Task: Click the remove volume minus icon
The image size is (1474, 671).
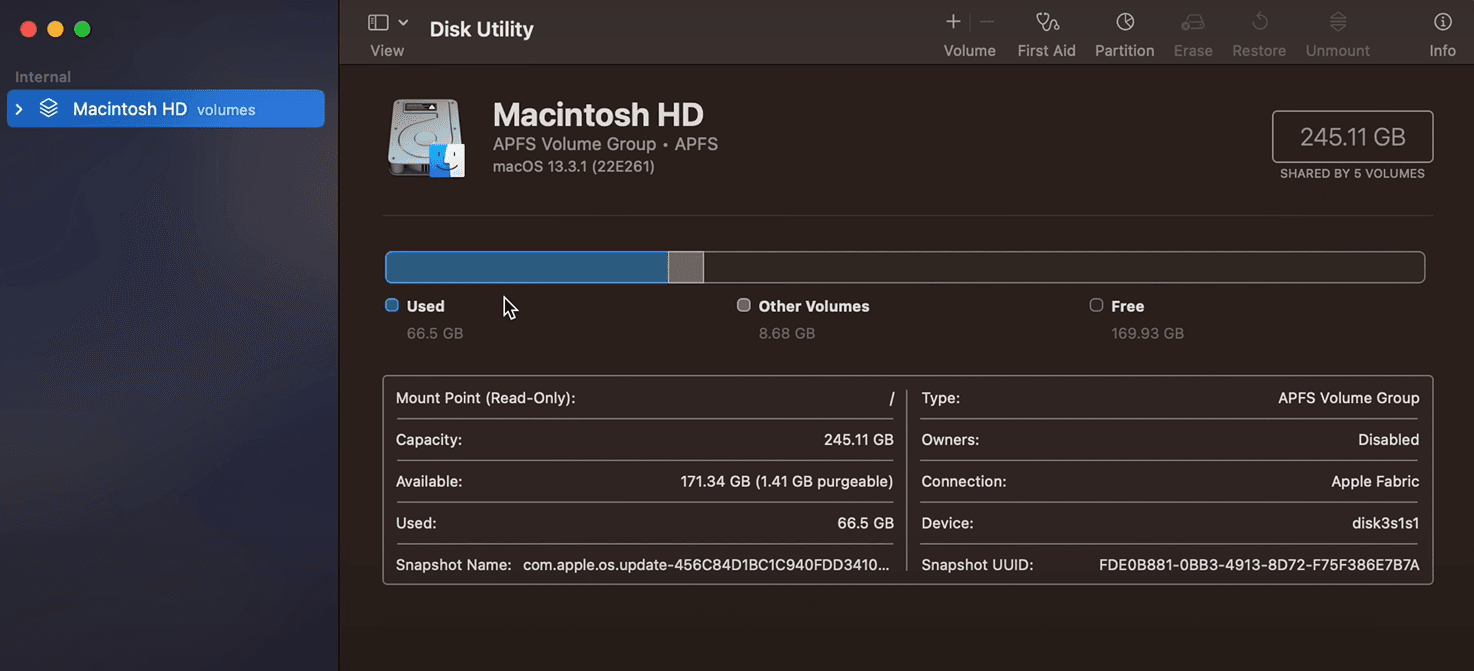Action: pyautogui.click(x=987, y=22)
